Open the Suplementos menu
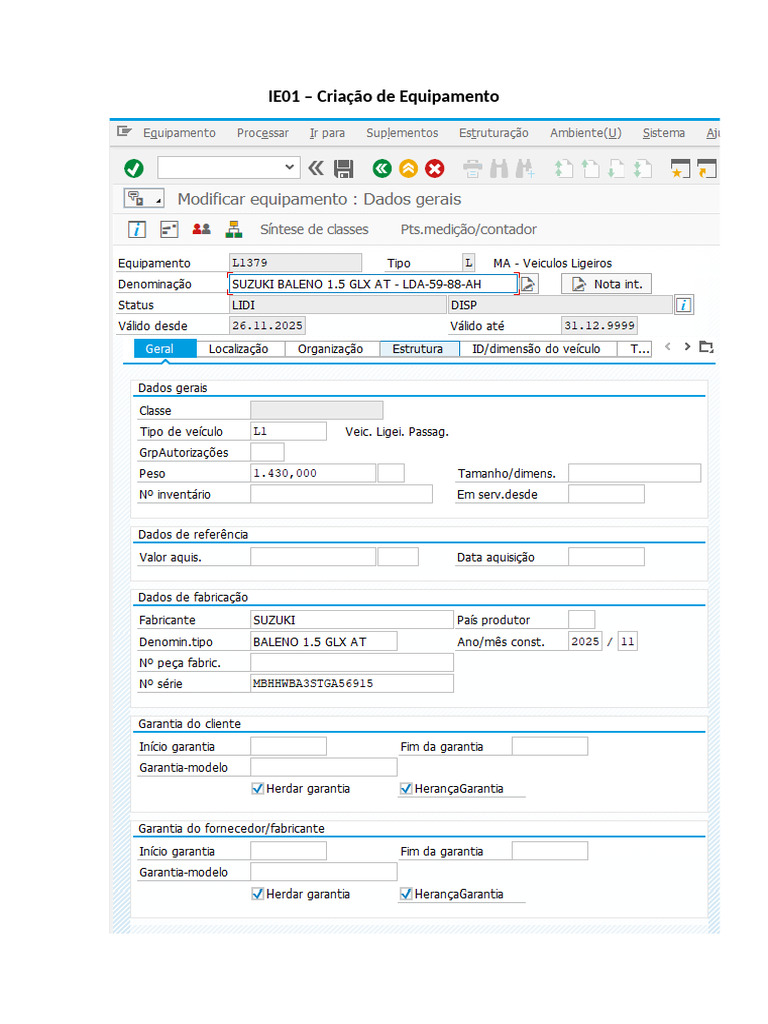The width and height of the screenshot is (768, 1024). pos(402,133)
